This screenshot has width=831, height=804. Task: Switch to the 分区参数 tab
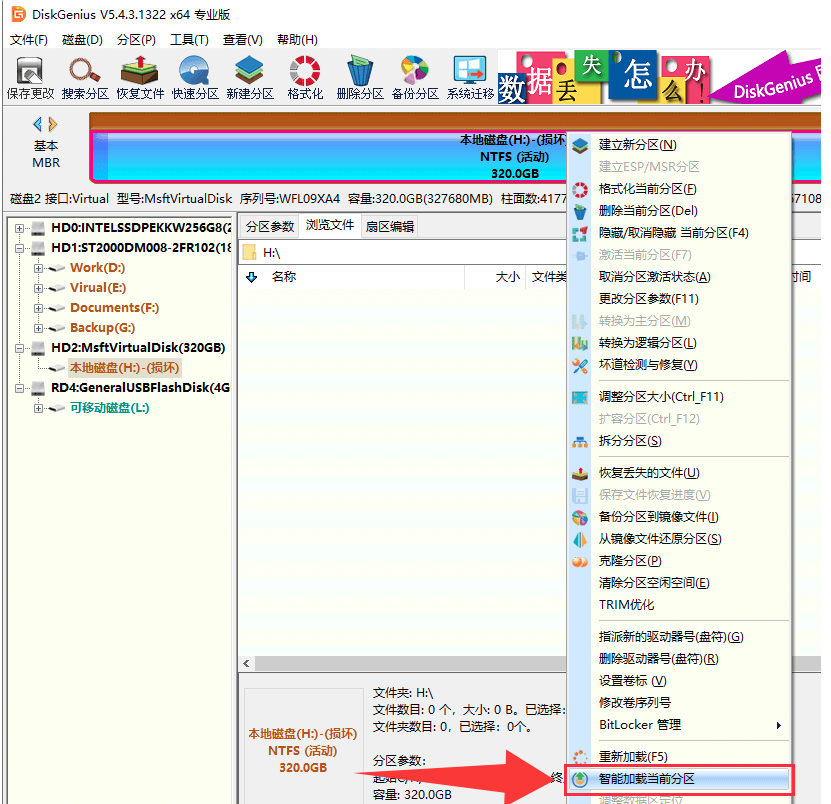point(270,226)
